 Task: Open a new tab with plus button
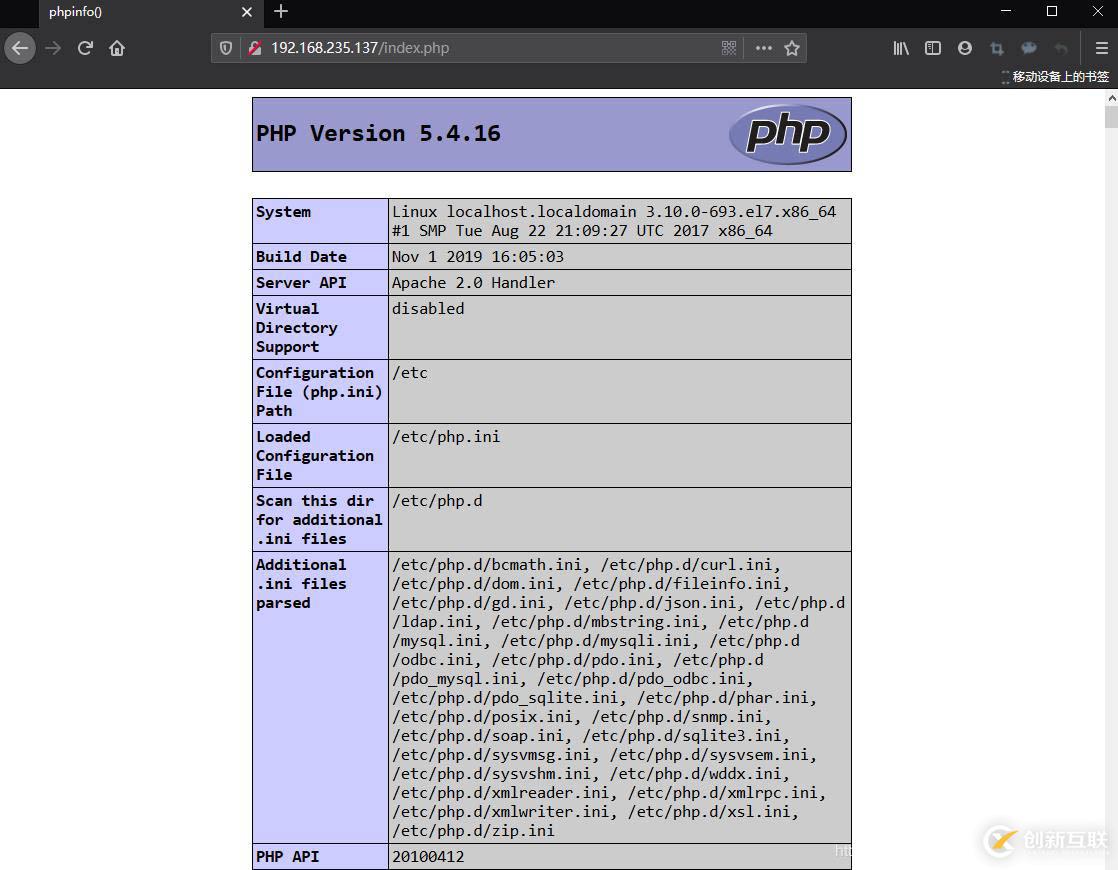[x=281, y=11]
